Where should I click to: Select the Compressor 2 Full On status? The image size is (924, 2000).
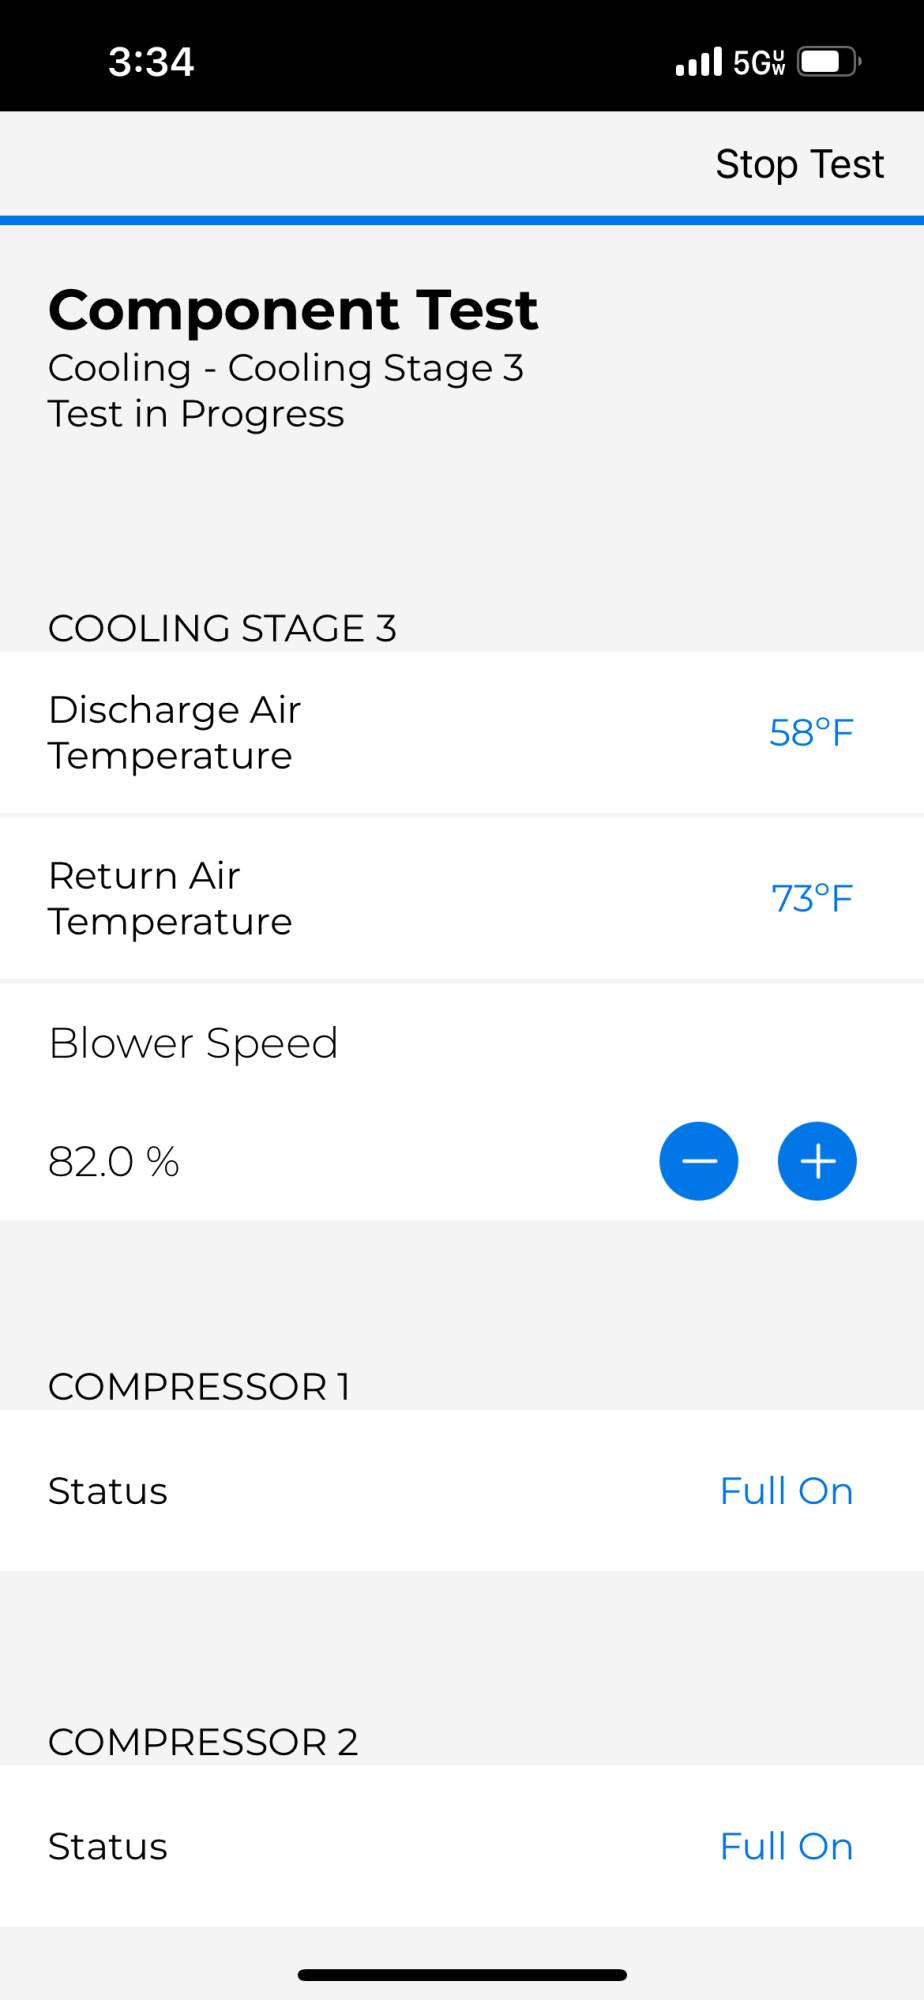click(x=786, y=1847)
